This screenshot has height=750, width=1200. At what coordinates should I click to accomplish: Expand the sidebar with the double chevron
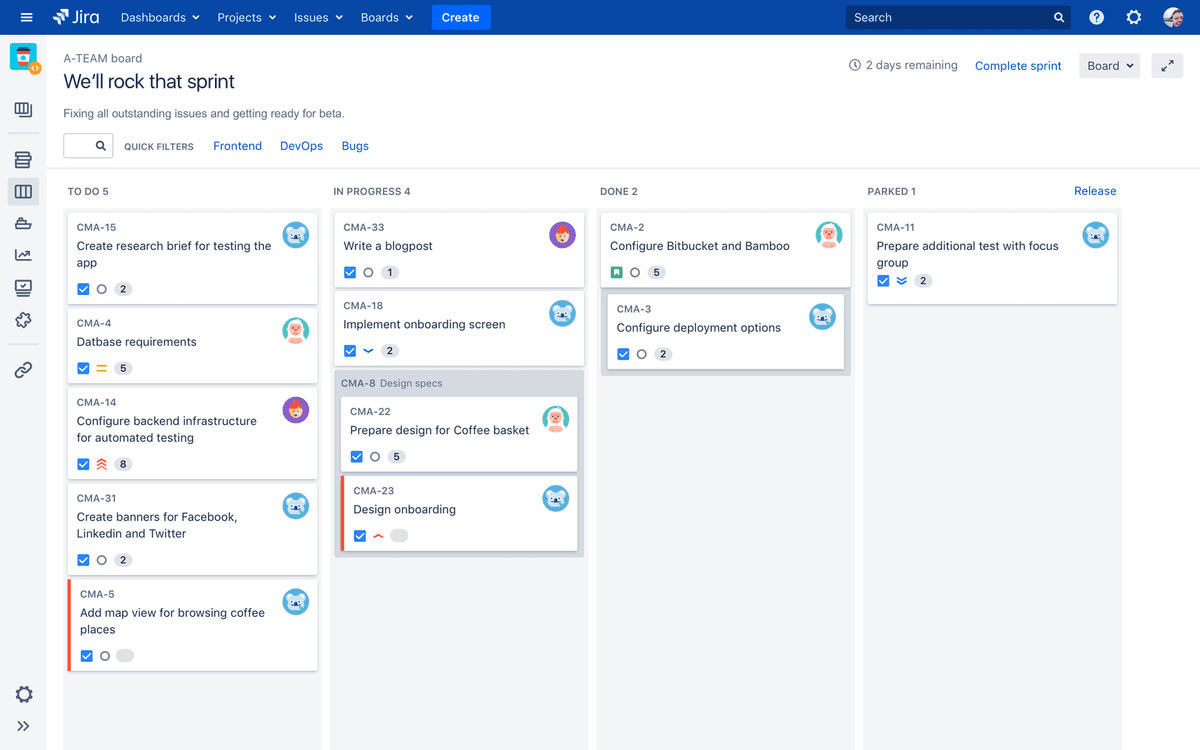[x=23, y=726]
